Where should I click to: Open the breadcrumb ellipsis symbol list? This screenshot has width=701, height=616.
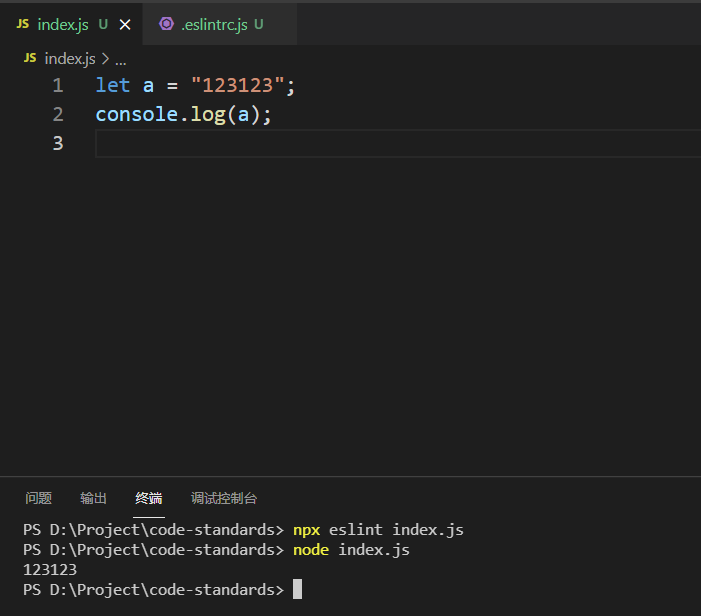(121, 59)
